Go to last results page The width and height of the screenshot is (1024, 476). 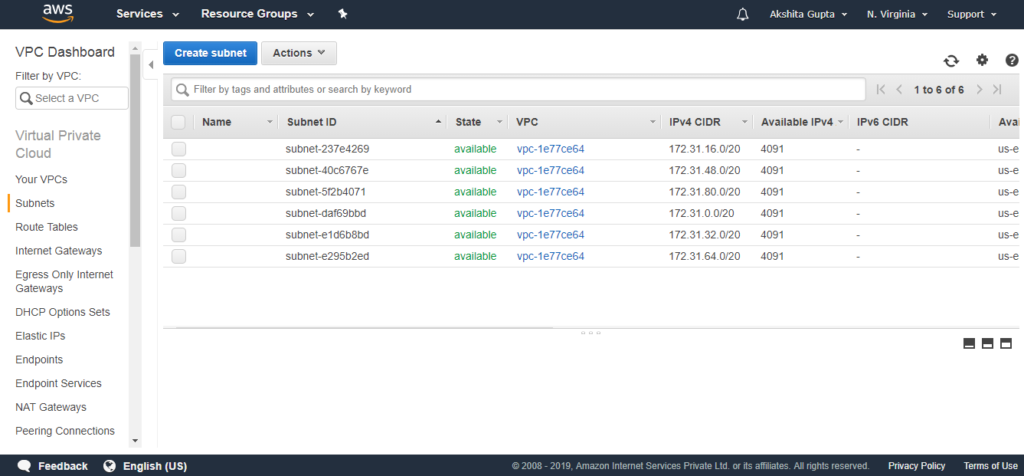[x=997, y=89]
